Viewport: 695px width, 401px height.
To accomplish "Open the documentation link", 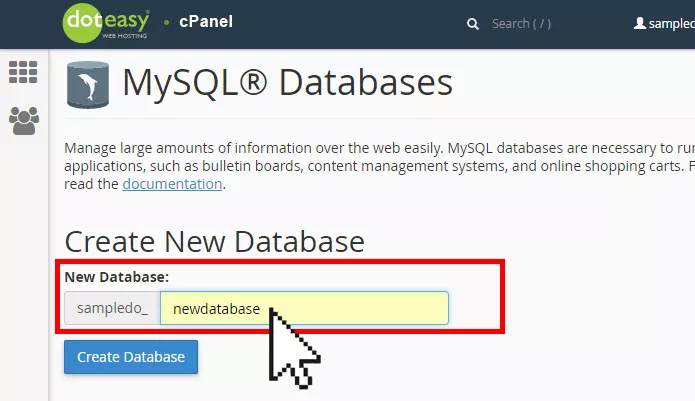I will coord(172,184).
